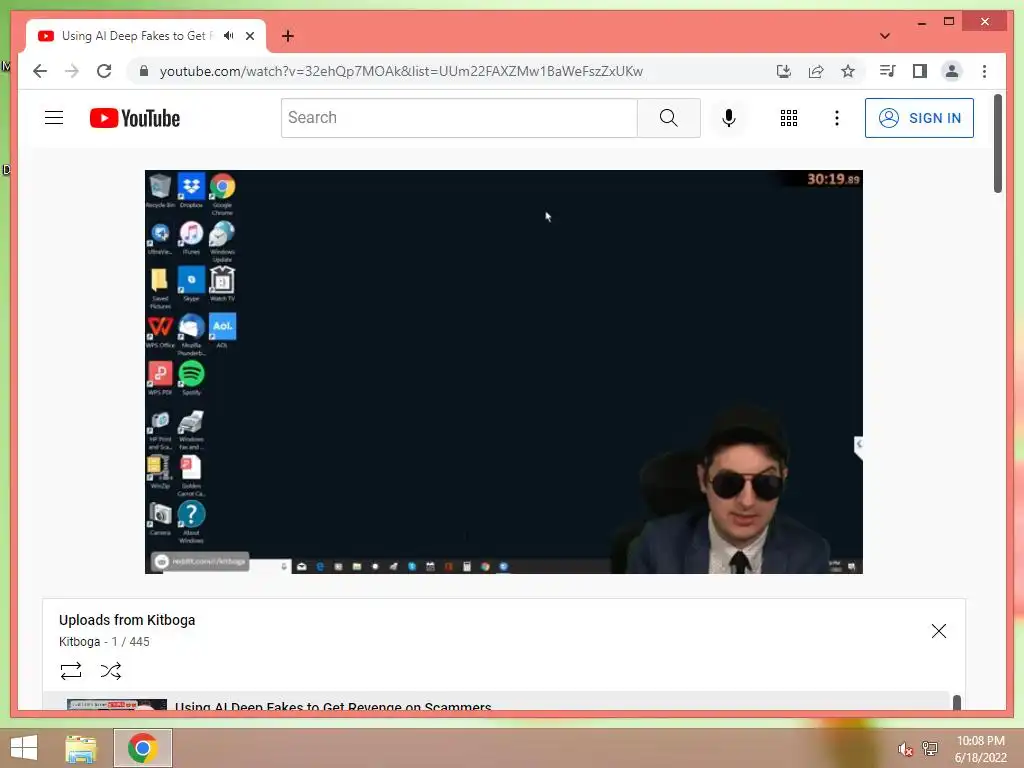Open network tray icon
The height and width of the screenshot is (768, 1024).
click(x=930, y=748)
